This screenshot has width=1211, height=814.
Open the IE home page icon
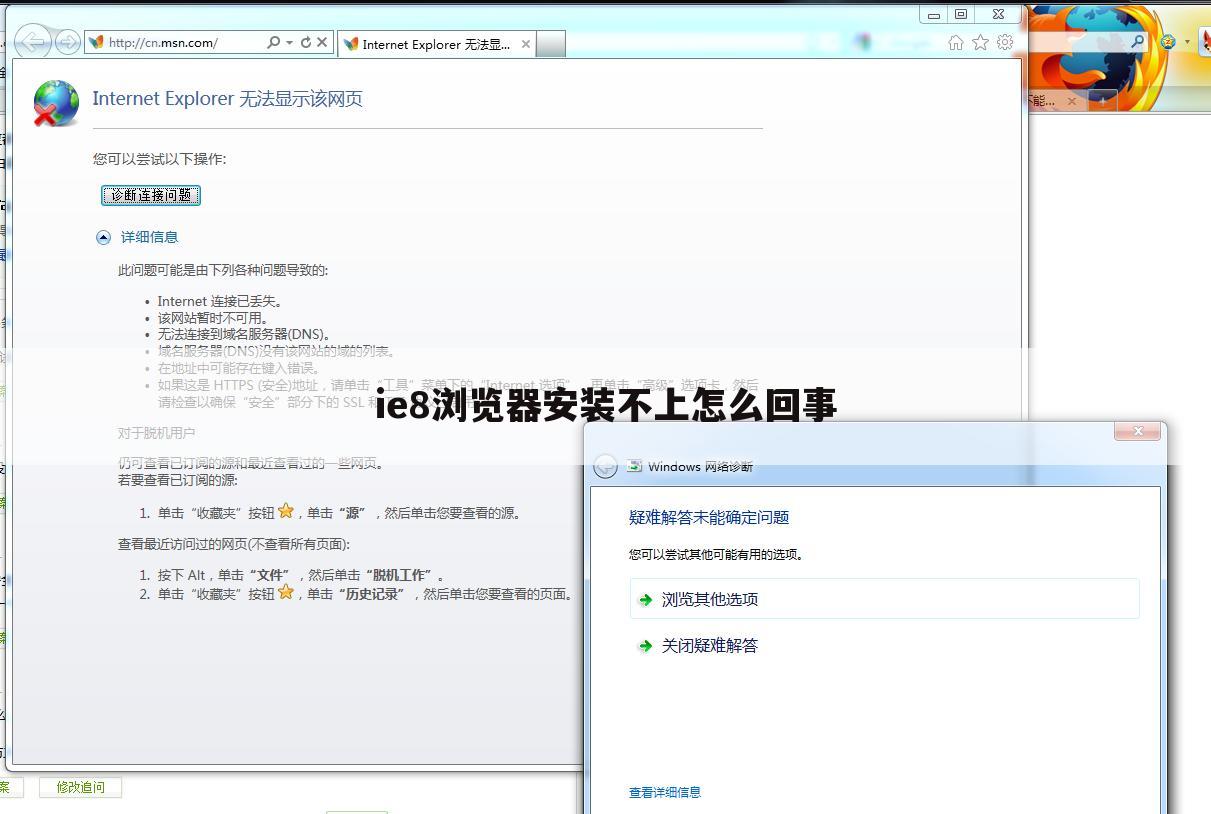(x=955, y=43)
